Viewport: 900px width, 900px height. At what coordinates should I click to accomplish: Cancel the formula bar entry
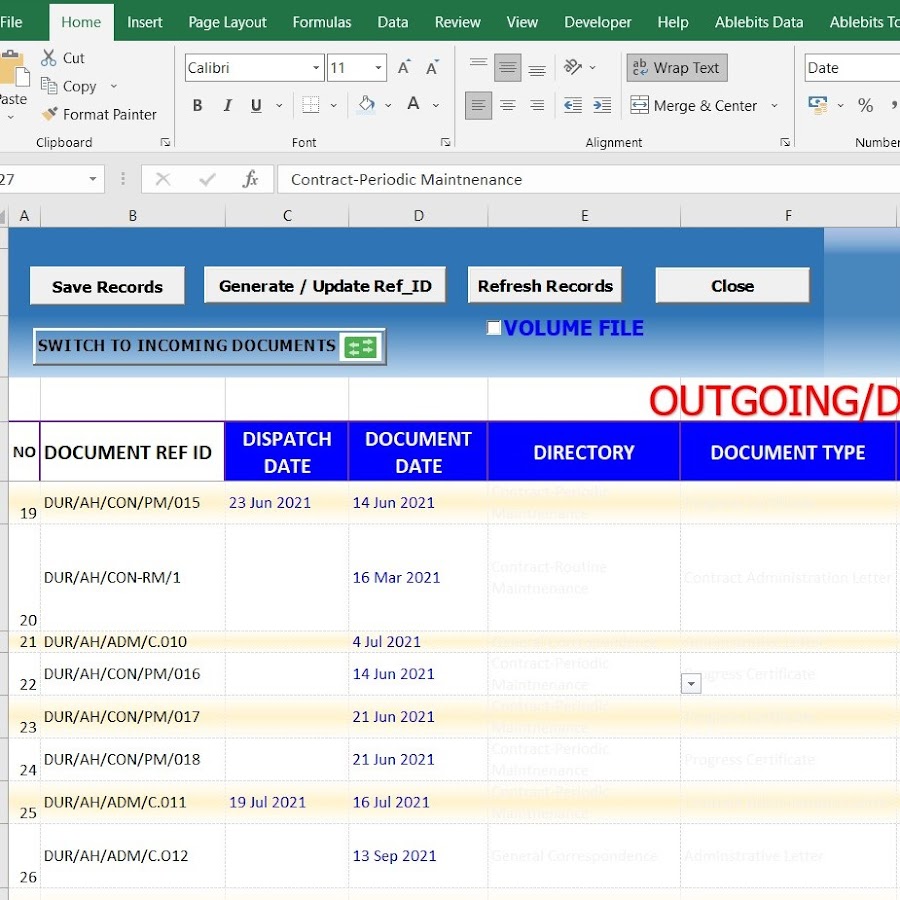163,180
